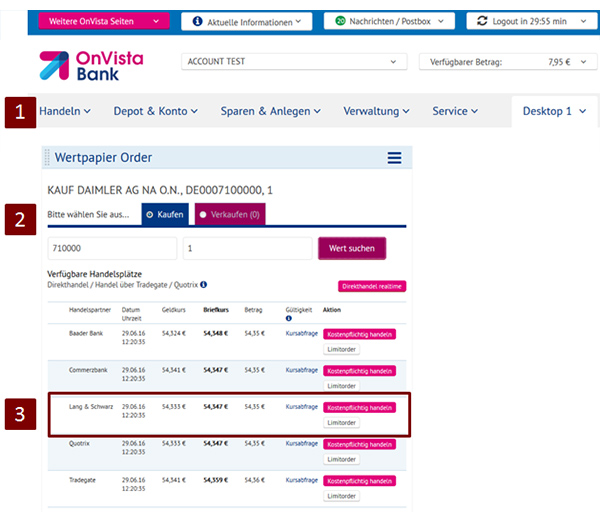Click the security number field containing 710000

coord(111,248)
